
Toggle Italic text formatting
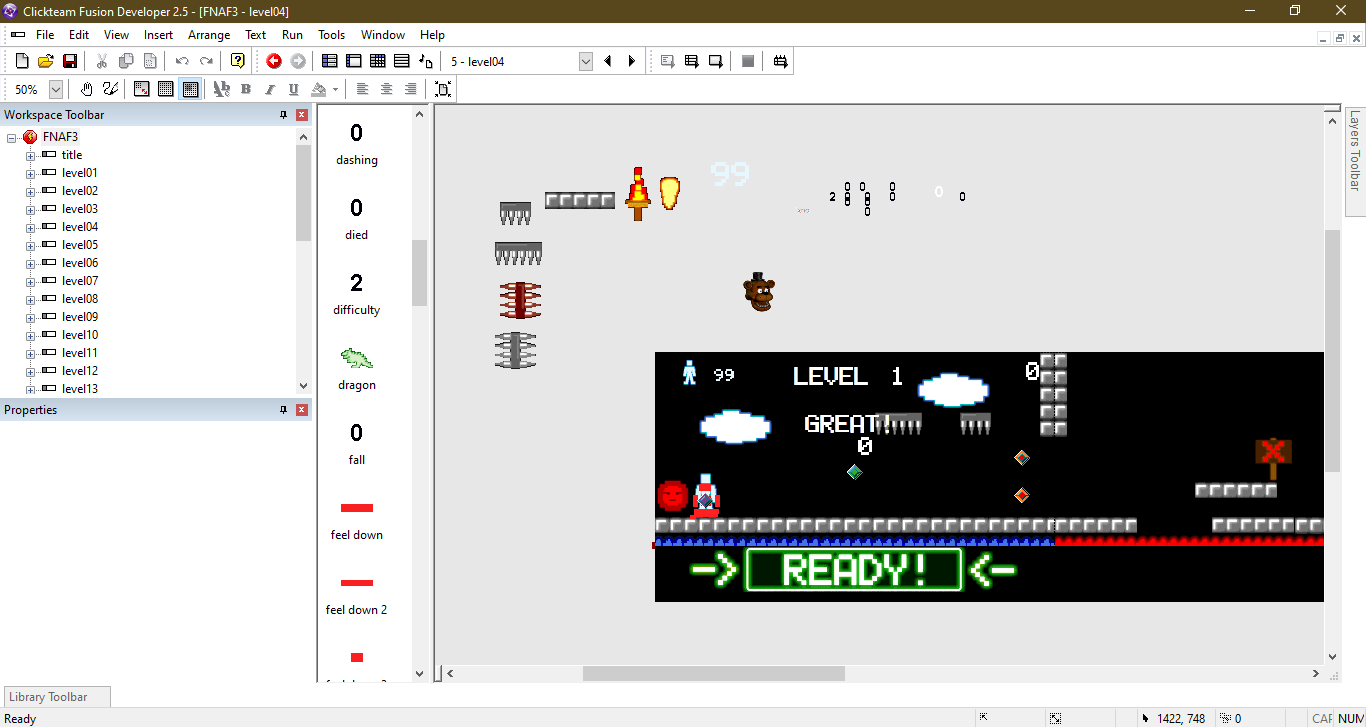(270, 89)
